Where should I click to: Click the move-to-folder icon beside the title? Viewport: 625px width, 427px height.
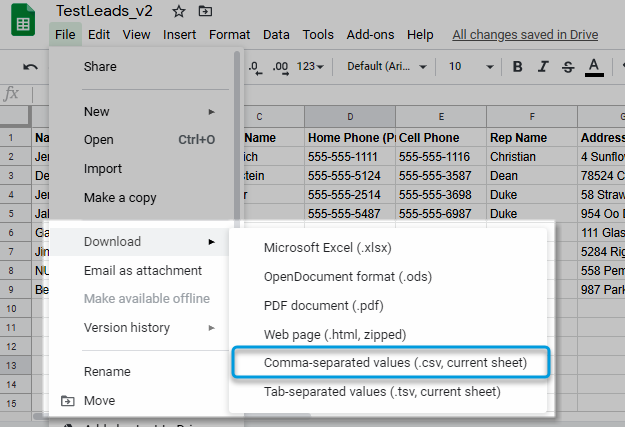click(205, 11)
